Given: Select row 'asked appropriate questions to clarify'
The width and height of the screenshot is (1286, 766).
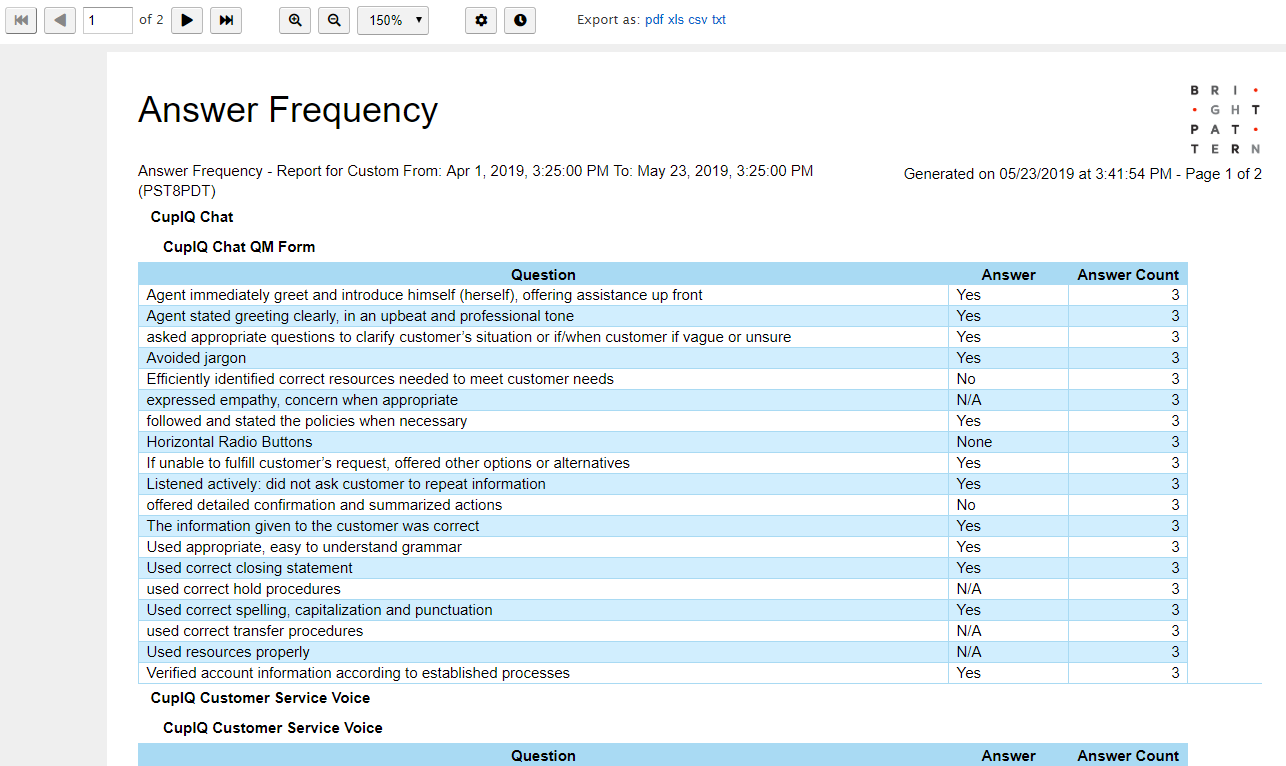Looking at the screenshot, I should [x=663, y=337].
